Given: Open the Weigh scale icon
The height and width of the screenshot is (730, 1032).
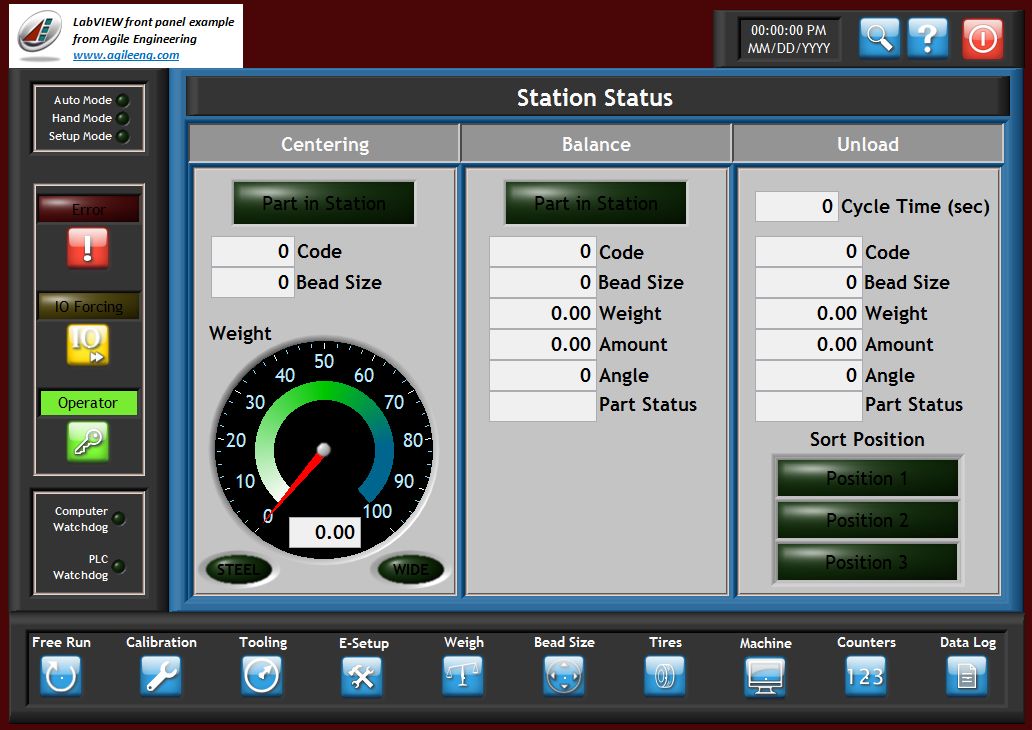Looking at the screenshot, I should click(463, 677).
